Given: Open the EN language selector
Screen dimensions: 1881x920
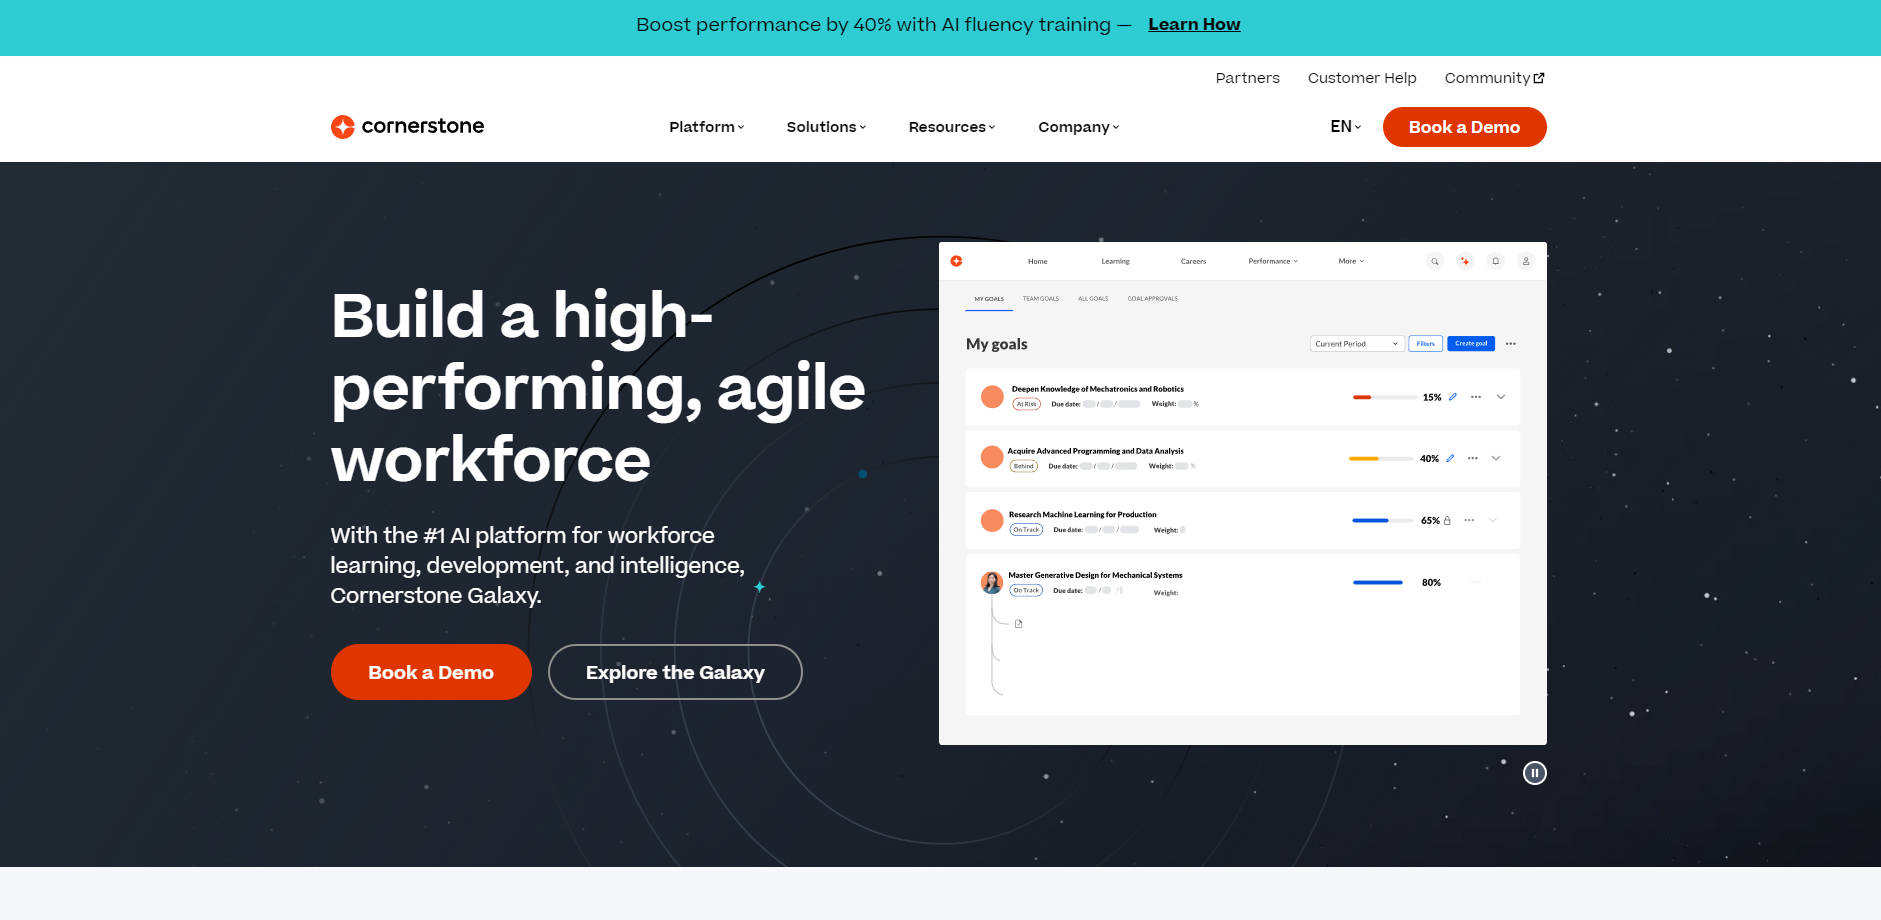Looking at the screenshot, I should click(x=1345, y=127).
